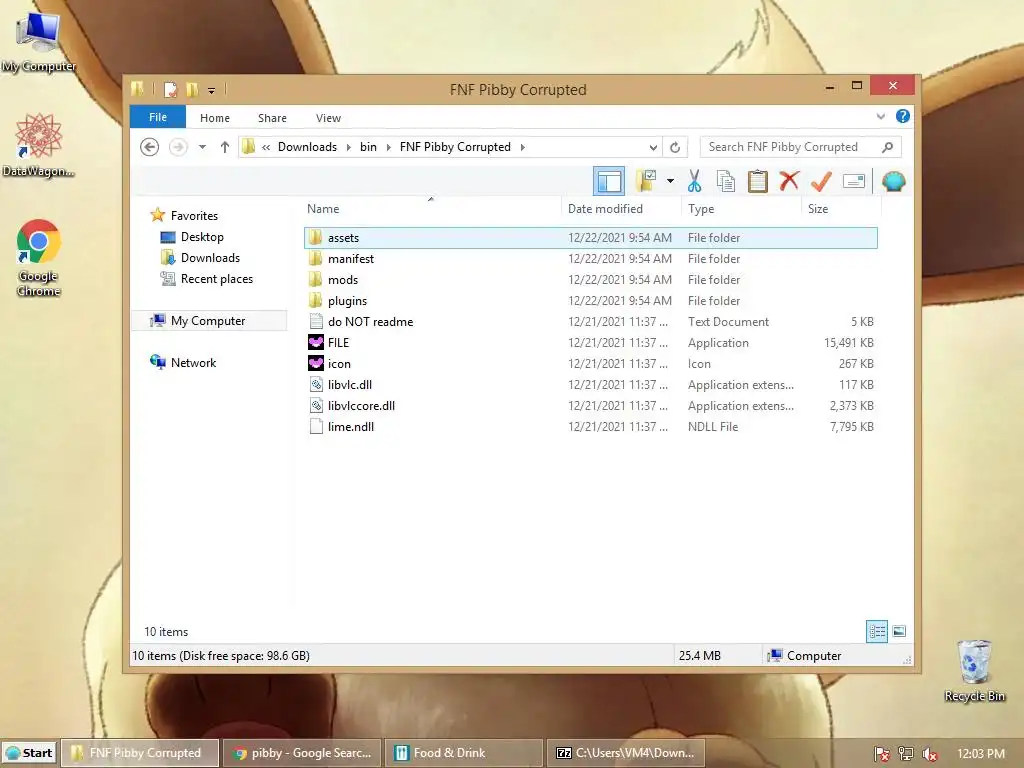The image size is (1024, 768).
Task: Switch to pibby Google Search taskbar item
Action: [302, 752]
